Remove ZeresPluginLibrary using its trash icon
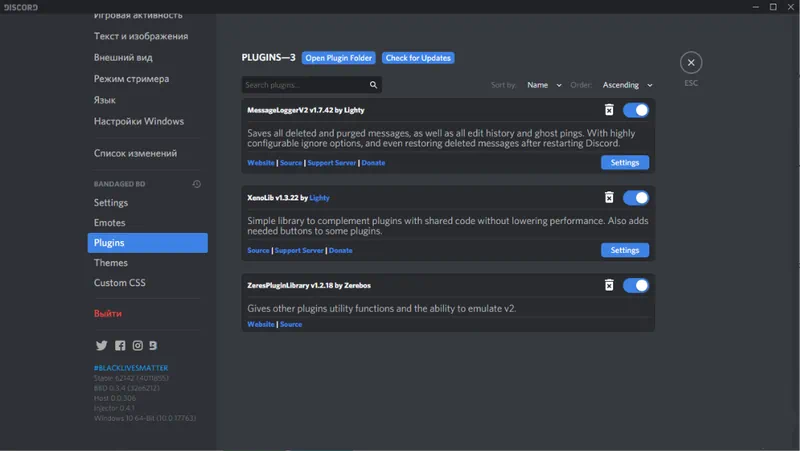 click(608, 285)
